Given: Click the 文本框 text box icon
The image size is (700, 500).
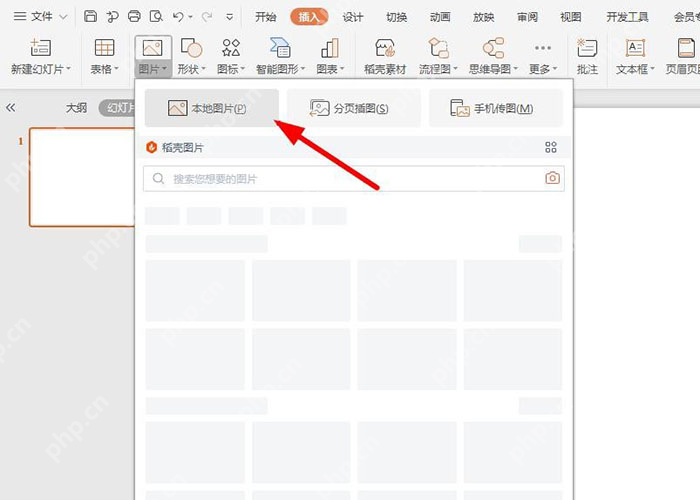Looking at the screenshot, I should click(635, 48).
